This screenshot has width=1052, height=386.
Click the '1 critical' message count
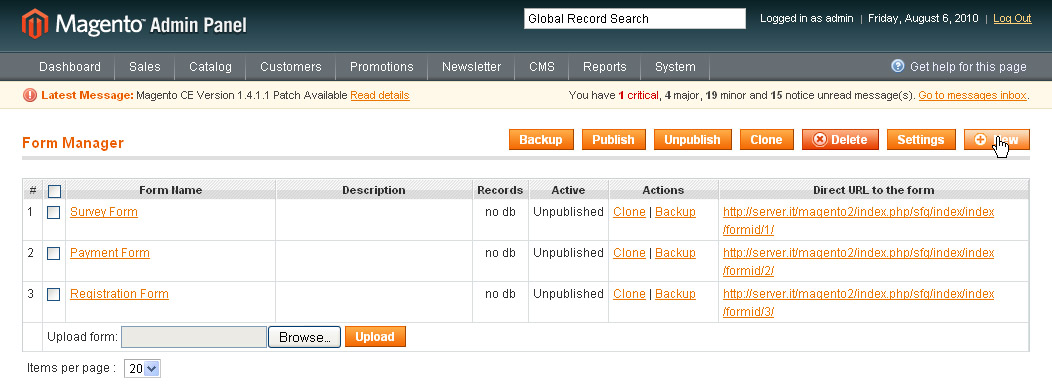point(638,95)
